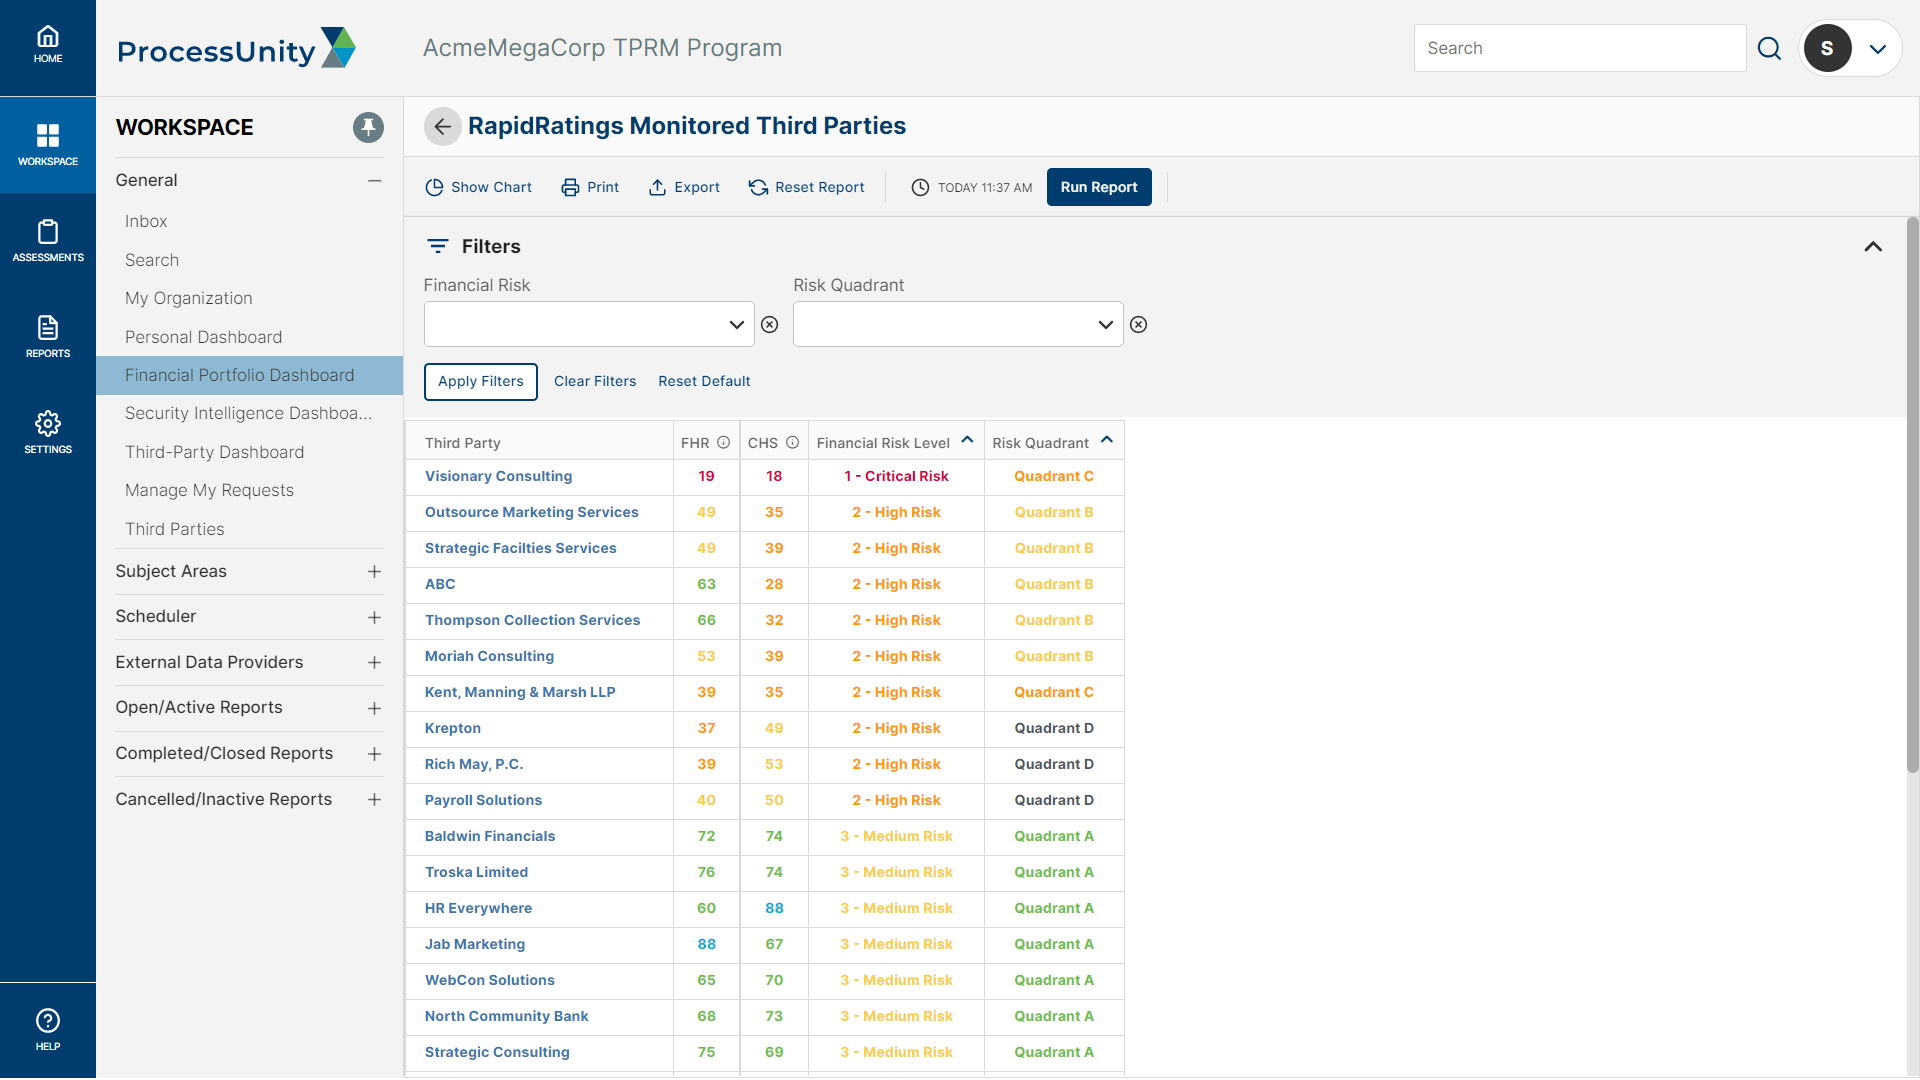The width and height of the screenshot is (1920, 1080).
Task: Expand Cancelled/Inactive Reports section
Action: pos(374,799)
